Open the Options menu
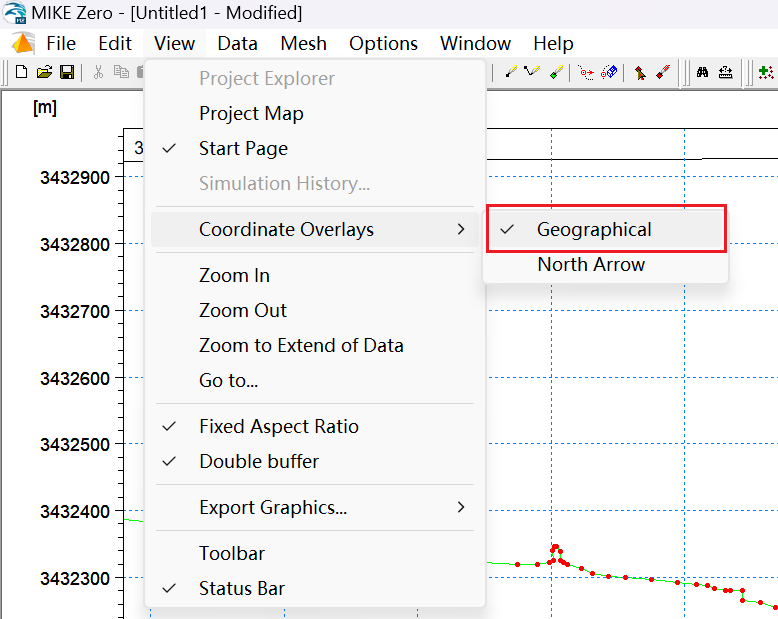 pyautogui.click(x=383, y=44)
